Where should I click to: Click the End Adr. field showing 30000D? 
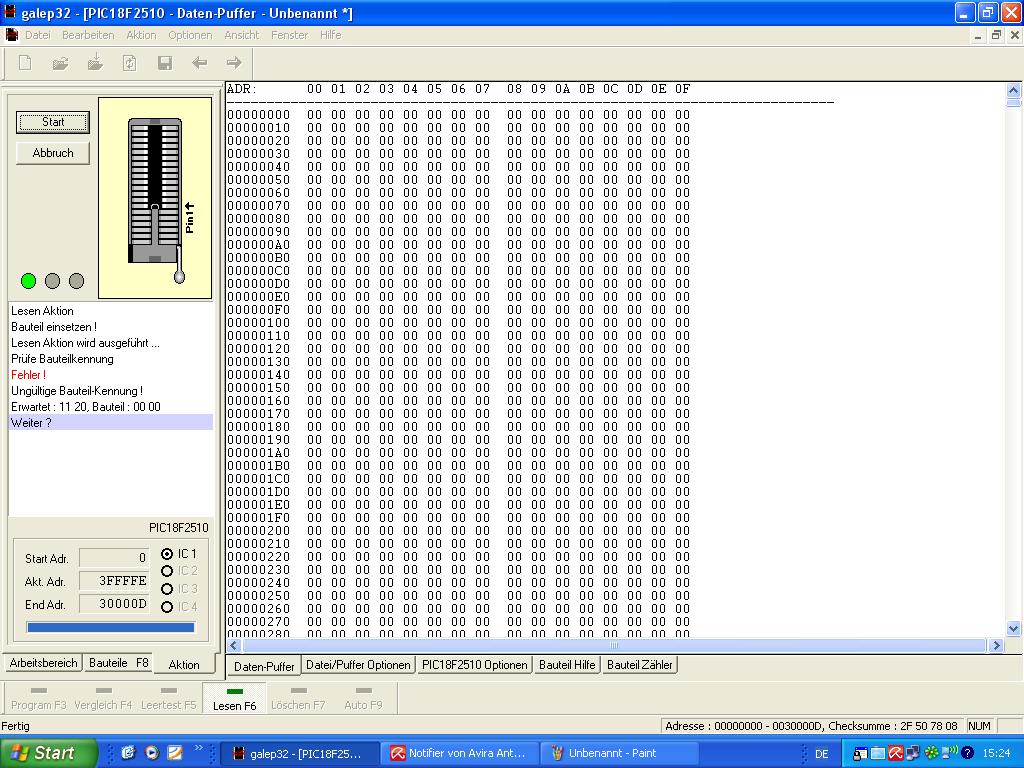[x=114, y=603]
